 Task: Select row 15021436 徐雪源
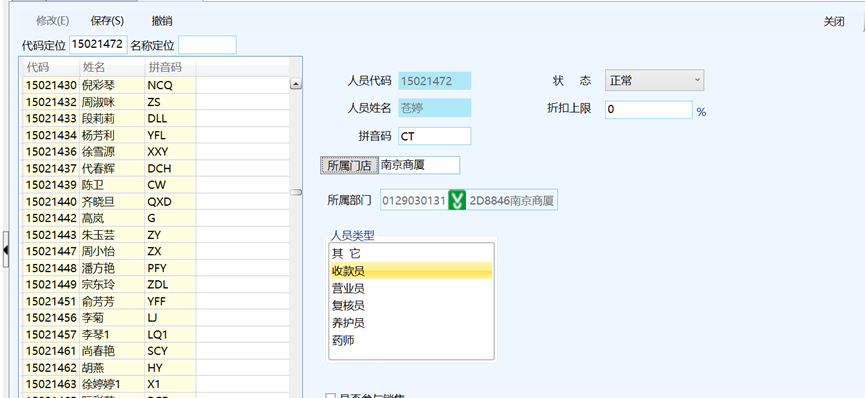tap(156, 152)
